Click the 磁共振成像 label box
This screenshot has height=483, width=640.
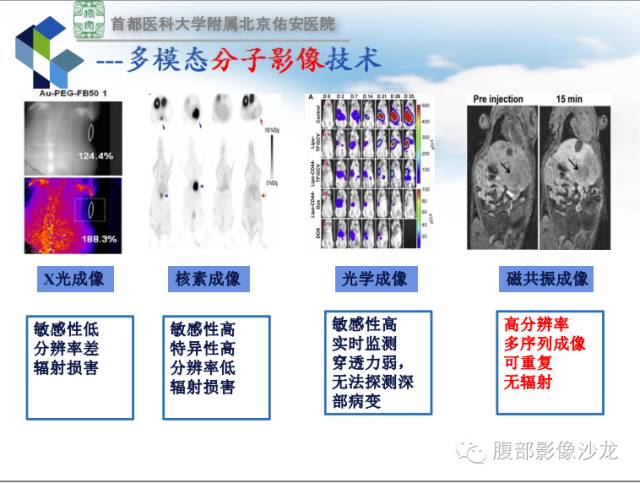pos(546,279)
